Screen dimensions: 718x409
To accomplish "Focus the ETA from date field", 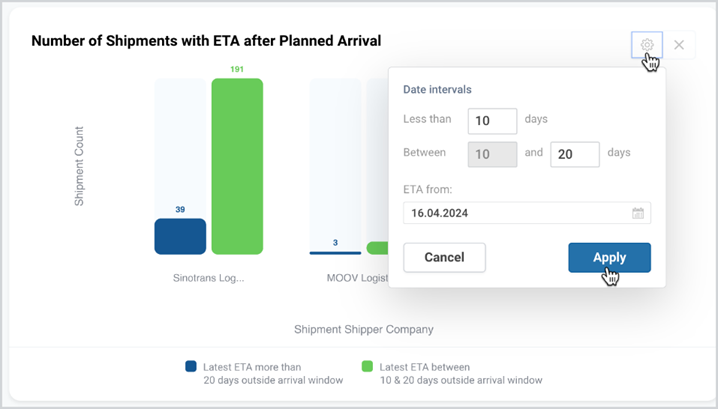I will (527, 213).
